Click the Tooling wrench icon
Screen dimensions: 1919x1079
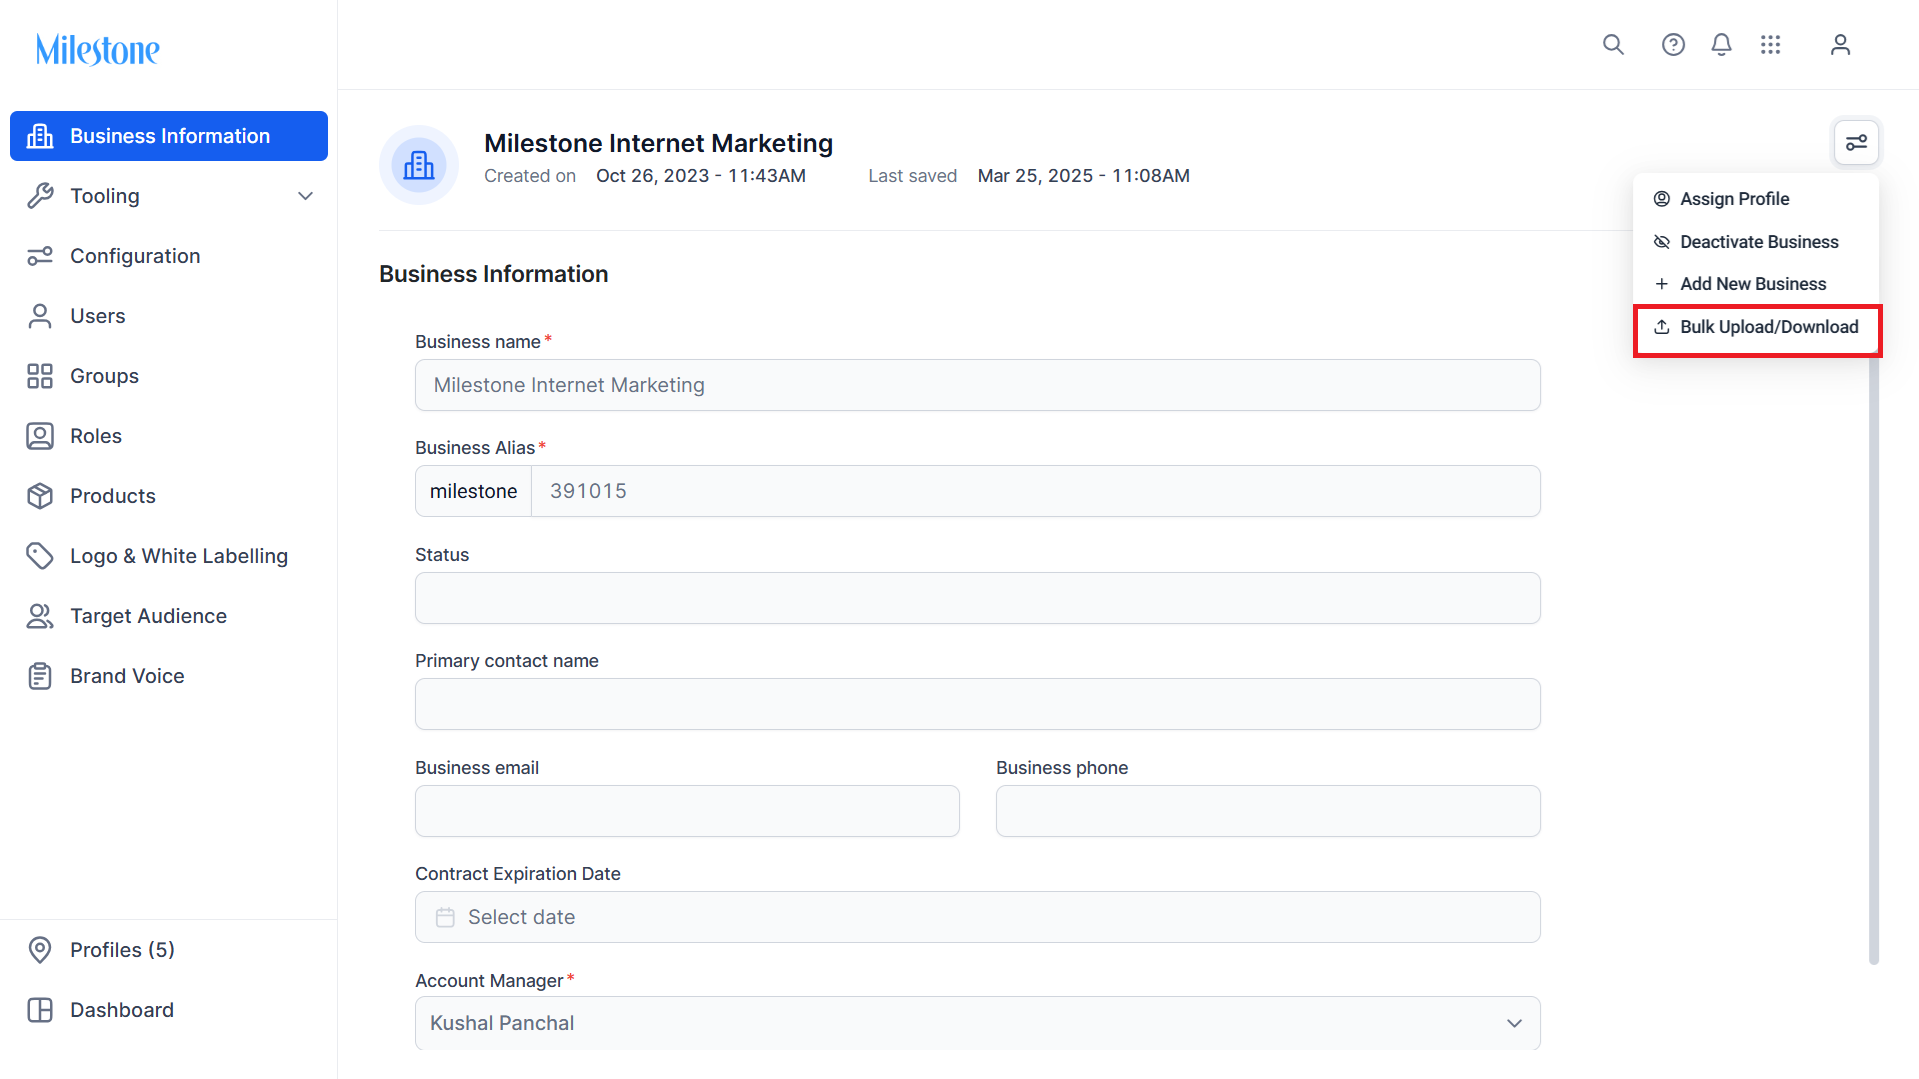coord(40,196)
